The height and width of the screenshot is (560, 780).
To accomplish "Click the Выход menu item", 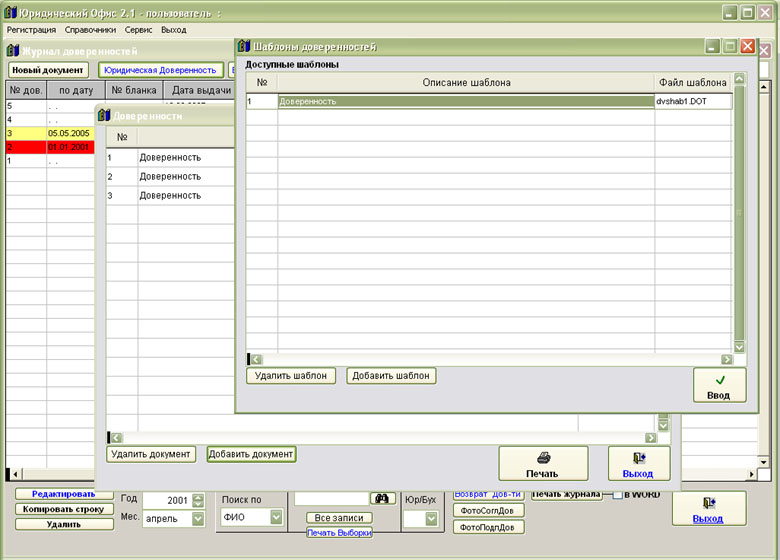I will [174, 30].
